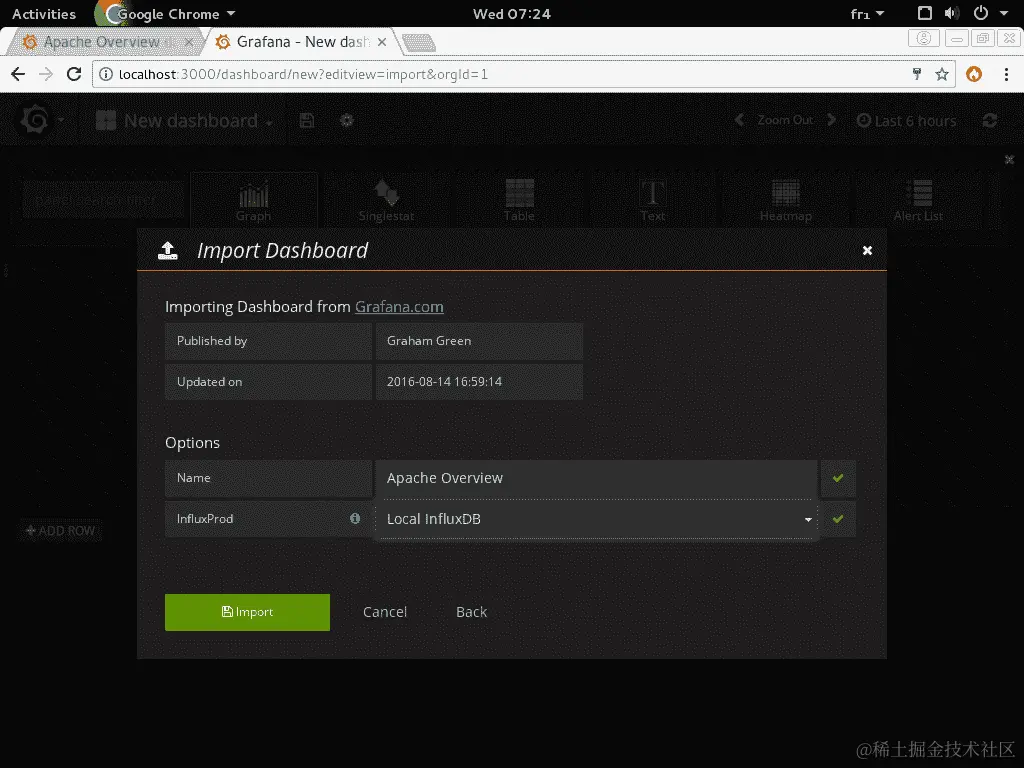The width and height of the screenshot is (1024, 768).
Task: Bookmark this page with the star
Action: coord(942,74)
